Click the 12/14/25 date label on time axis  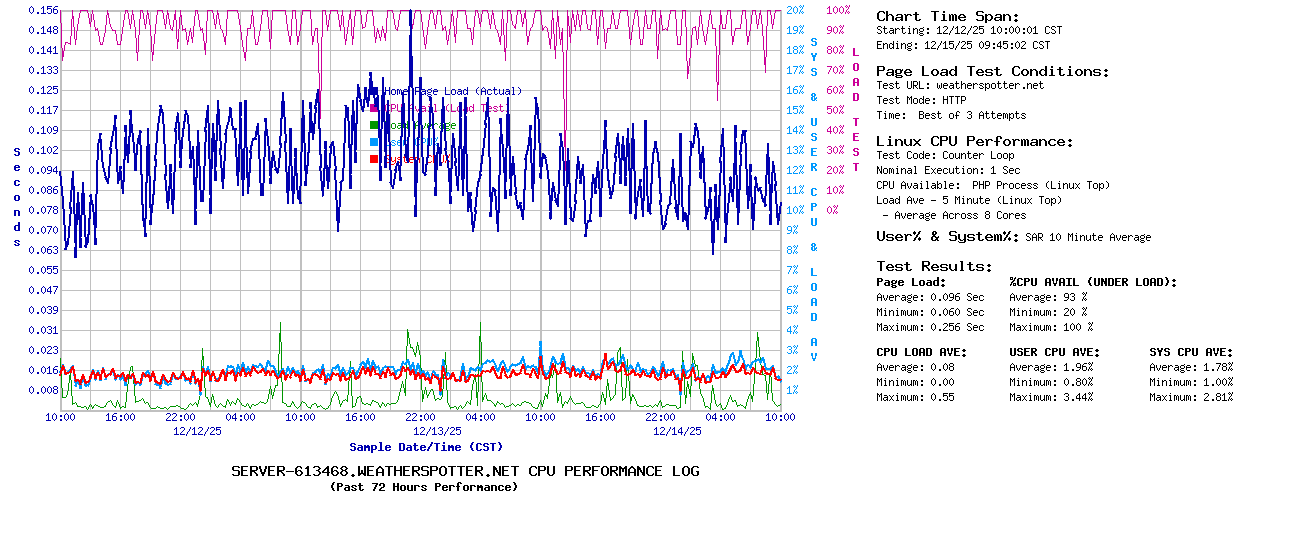pos(677,431)
